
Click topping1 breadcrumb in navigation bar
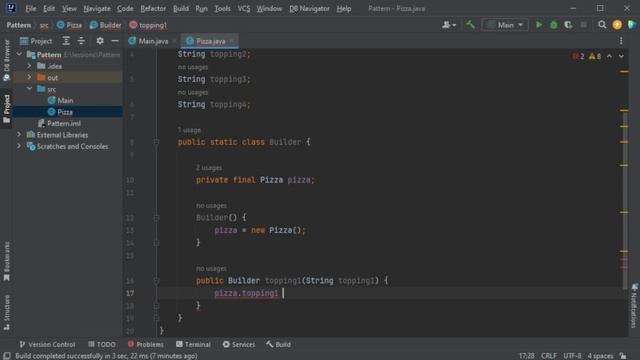point(148,25)
